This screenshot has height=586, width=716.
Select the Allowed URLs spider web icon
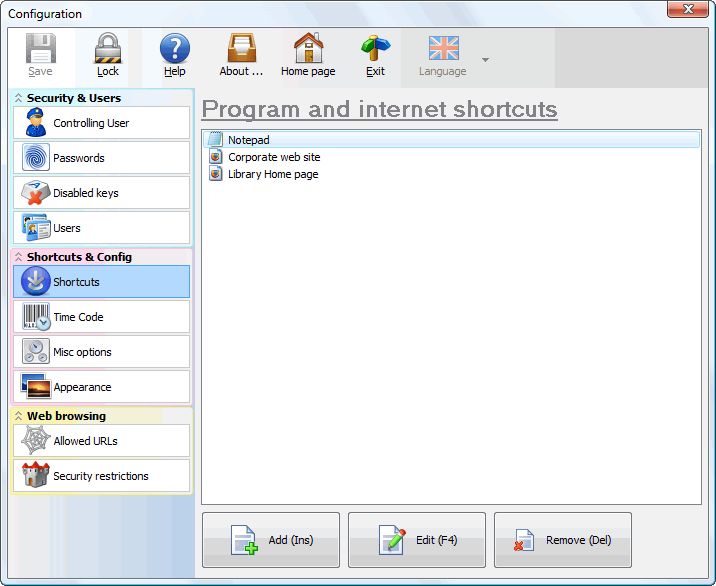tap(36, 440)
